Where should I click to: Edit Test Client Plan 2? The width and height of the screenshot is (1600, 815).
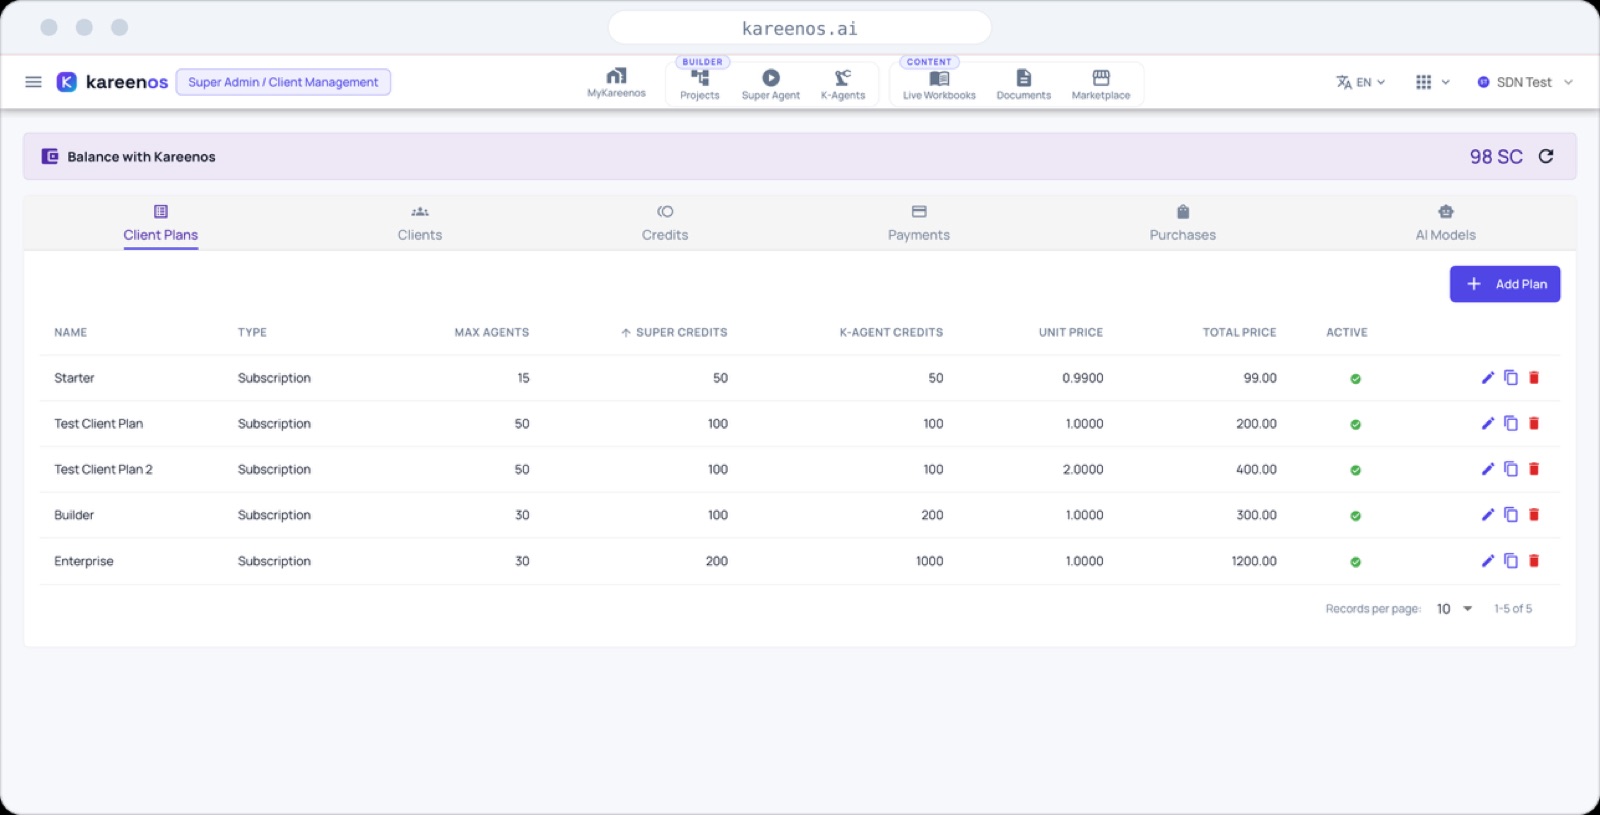1488,469
